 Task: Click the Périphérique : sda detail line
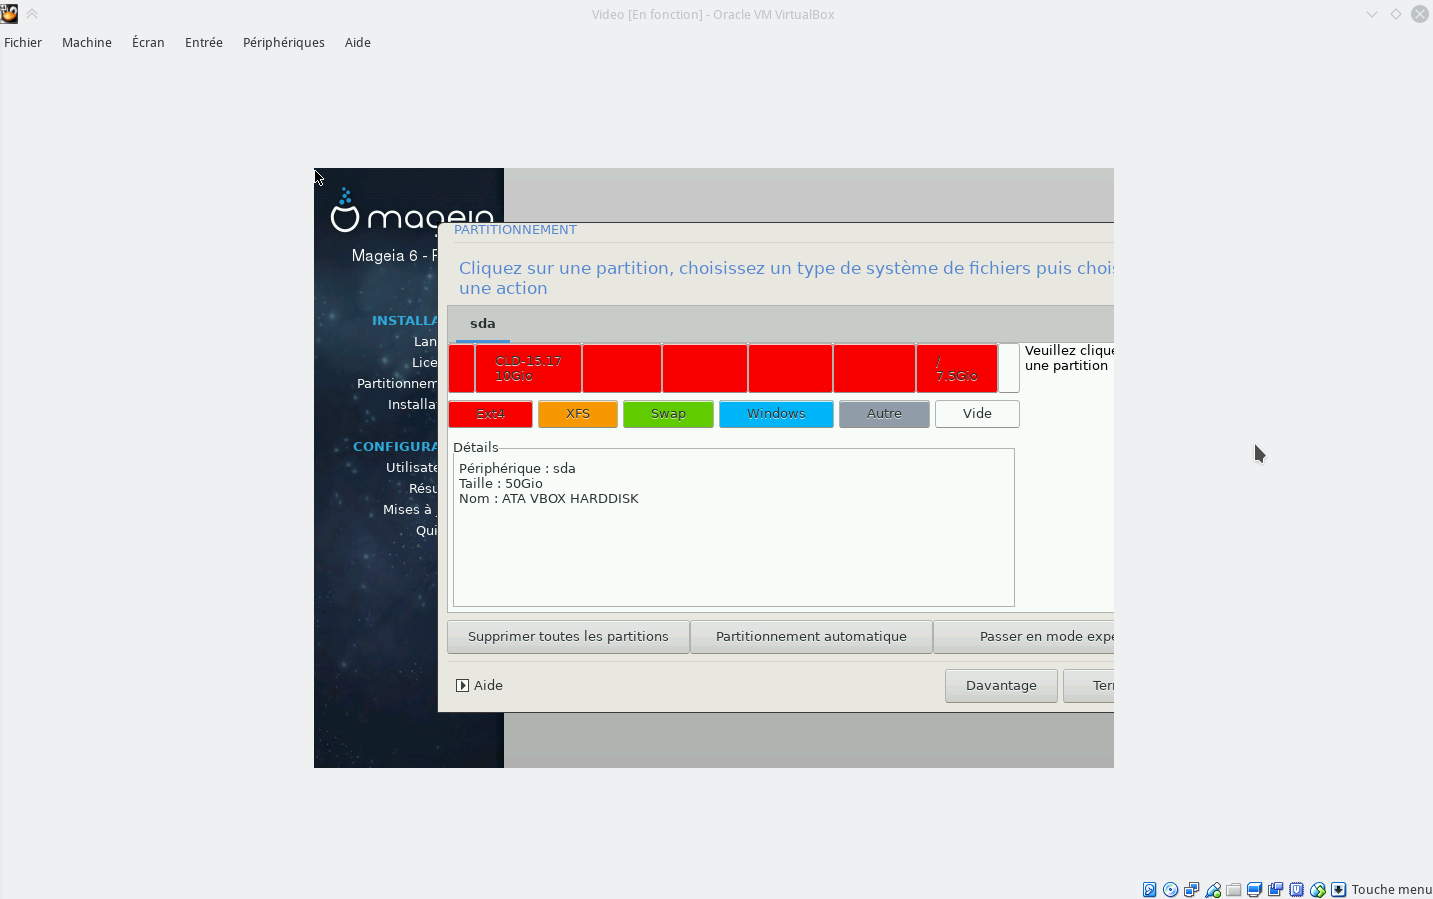point(517,468)
